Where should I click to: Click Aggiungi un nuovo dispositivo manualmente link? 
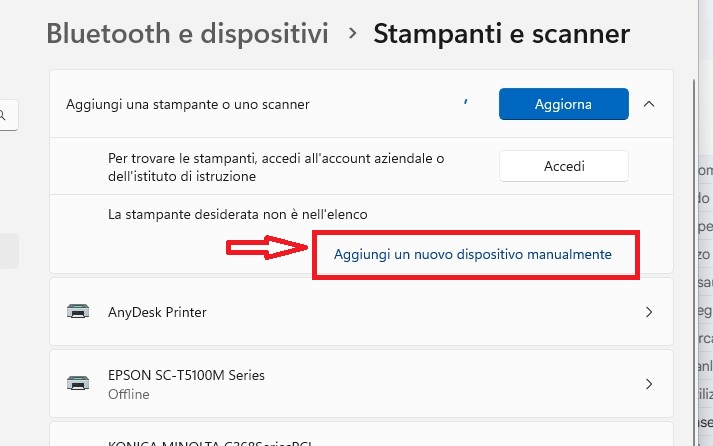(472, 254)
